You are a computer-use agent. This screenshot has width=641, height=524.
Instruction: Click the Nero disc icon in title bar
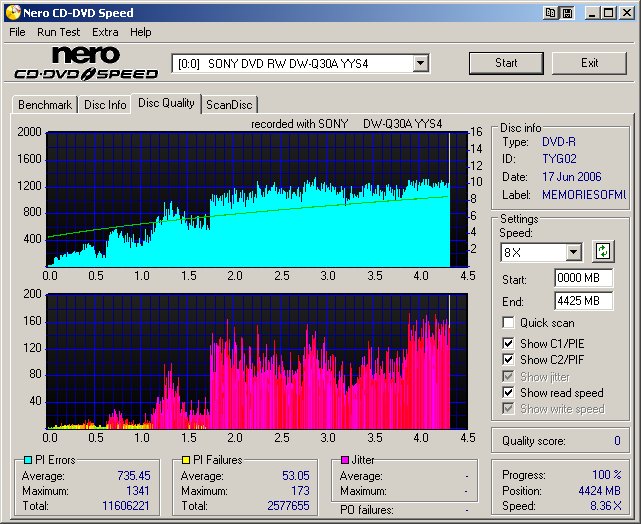pos(13,12)
